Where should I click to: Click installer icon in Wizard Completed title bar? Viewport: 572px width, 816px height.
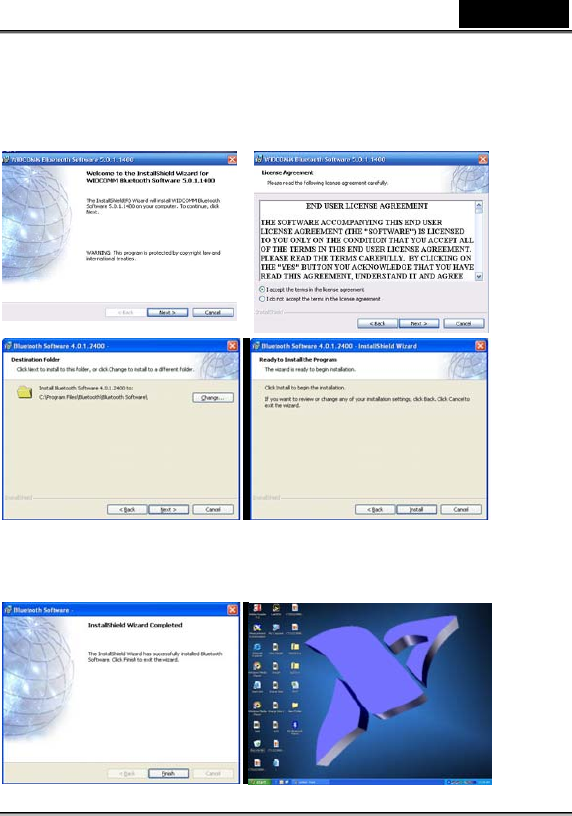pos(8,609)
